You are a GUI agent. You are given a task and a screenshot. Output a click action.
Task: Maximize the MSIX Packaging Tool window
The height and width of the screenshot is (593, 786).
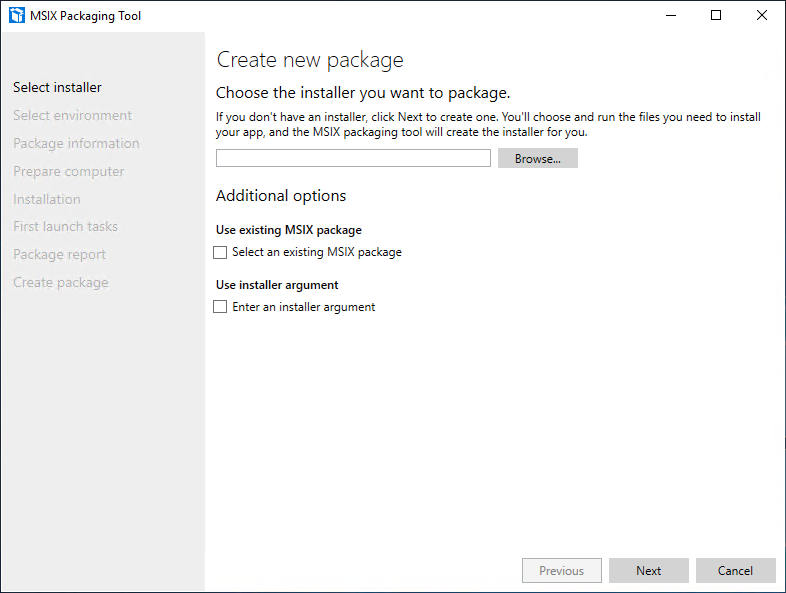point(716,16)
